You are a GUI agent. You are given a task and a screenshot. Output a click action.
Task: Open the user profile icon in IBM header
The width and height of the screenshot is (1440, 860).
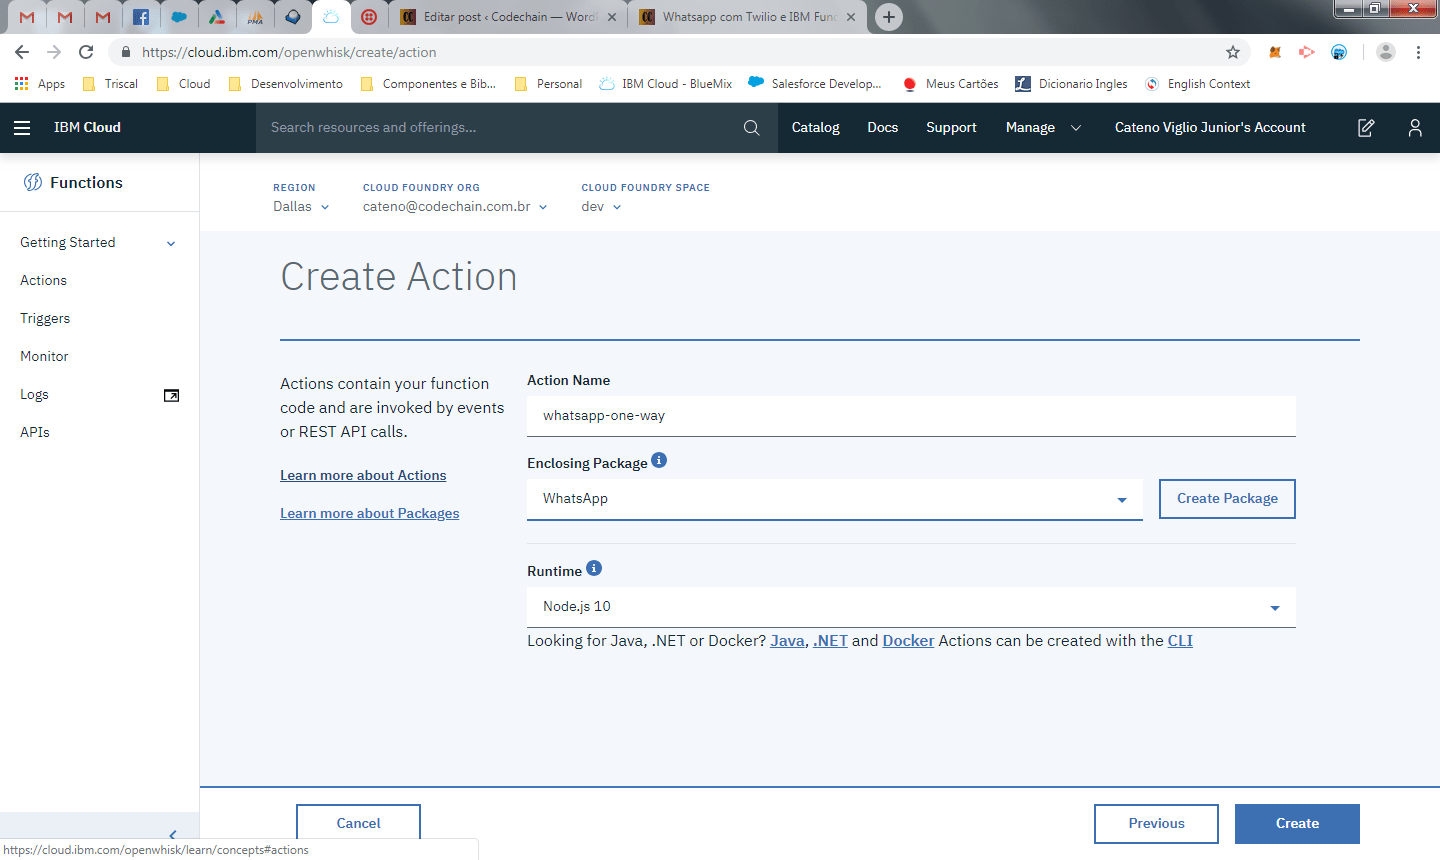[1415, 128]
